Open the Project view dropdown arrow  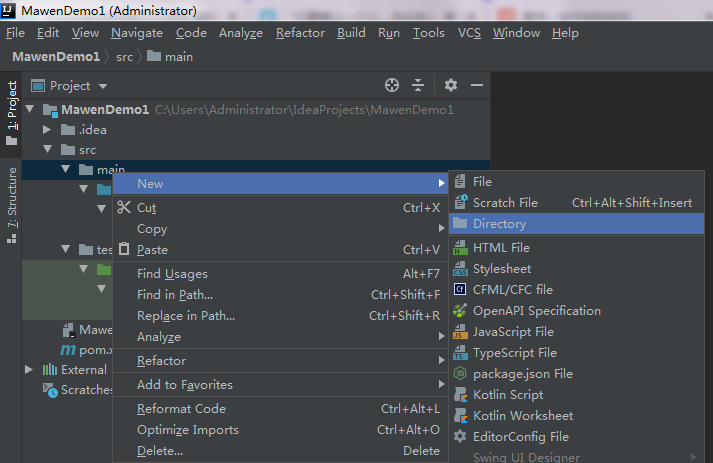click(x=103, y=86)
